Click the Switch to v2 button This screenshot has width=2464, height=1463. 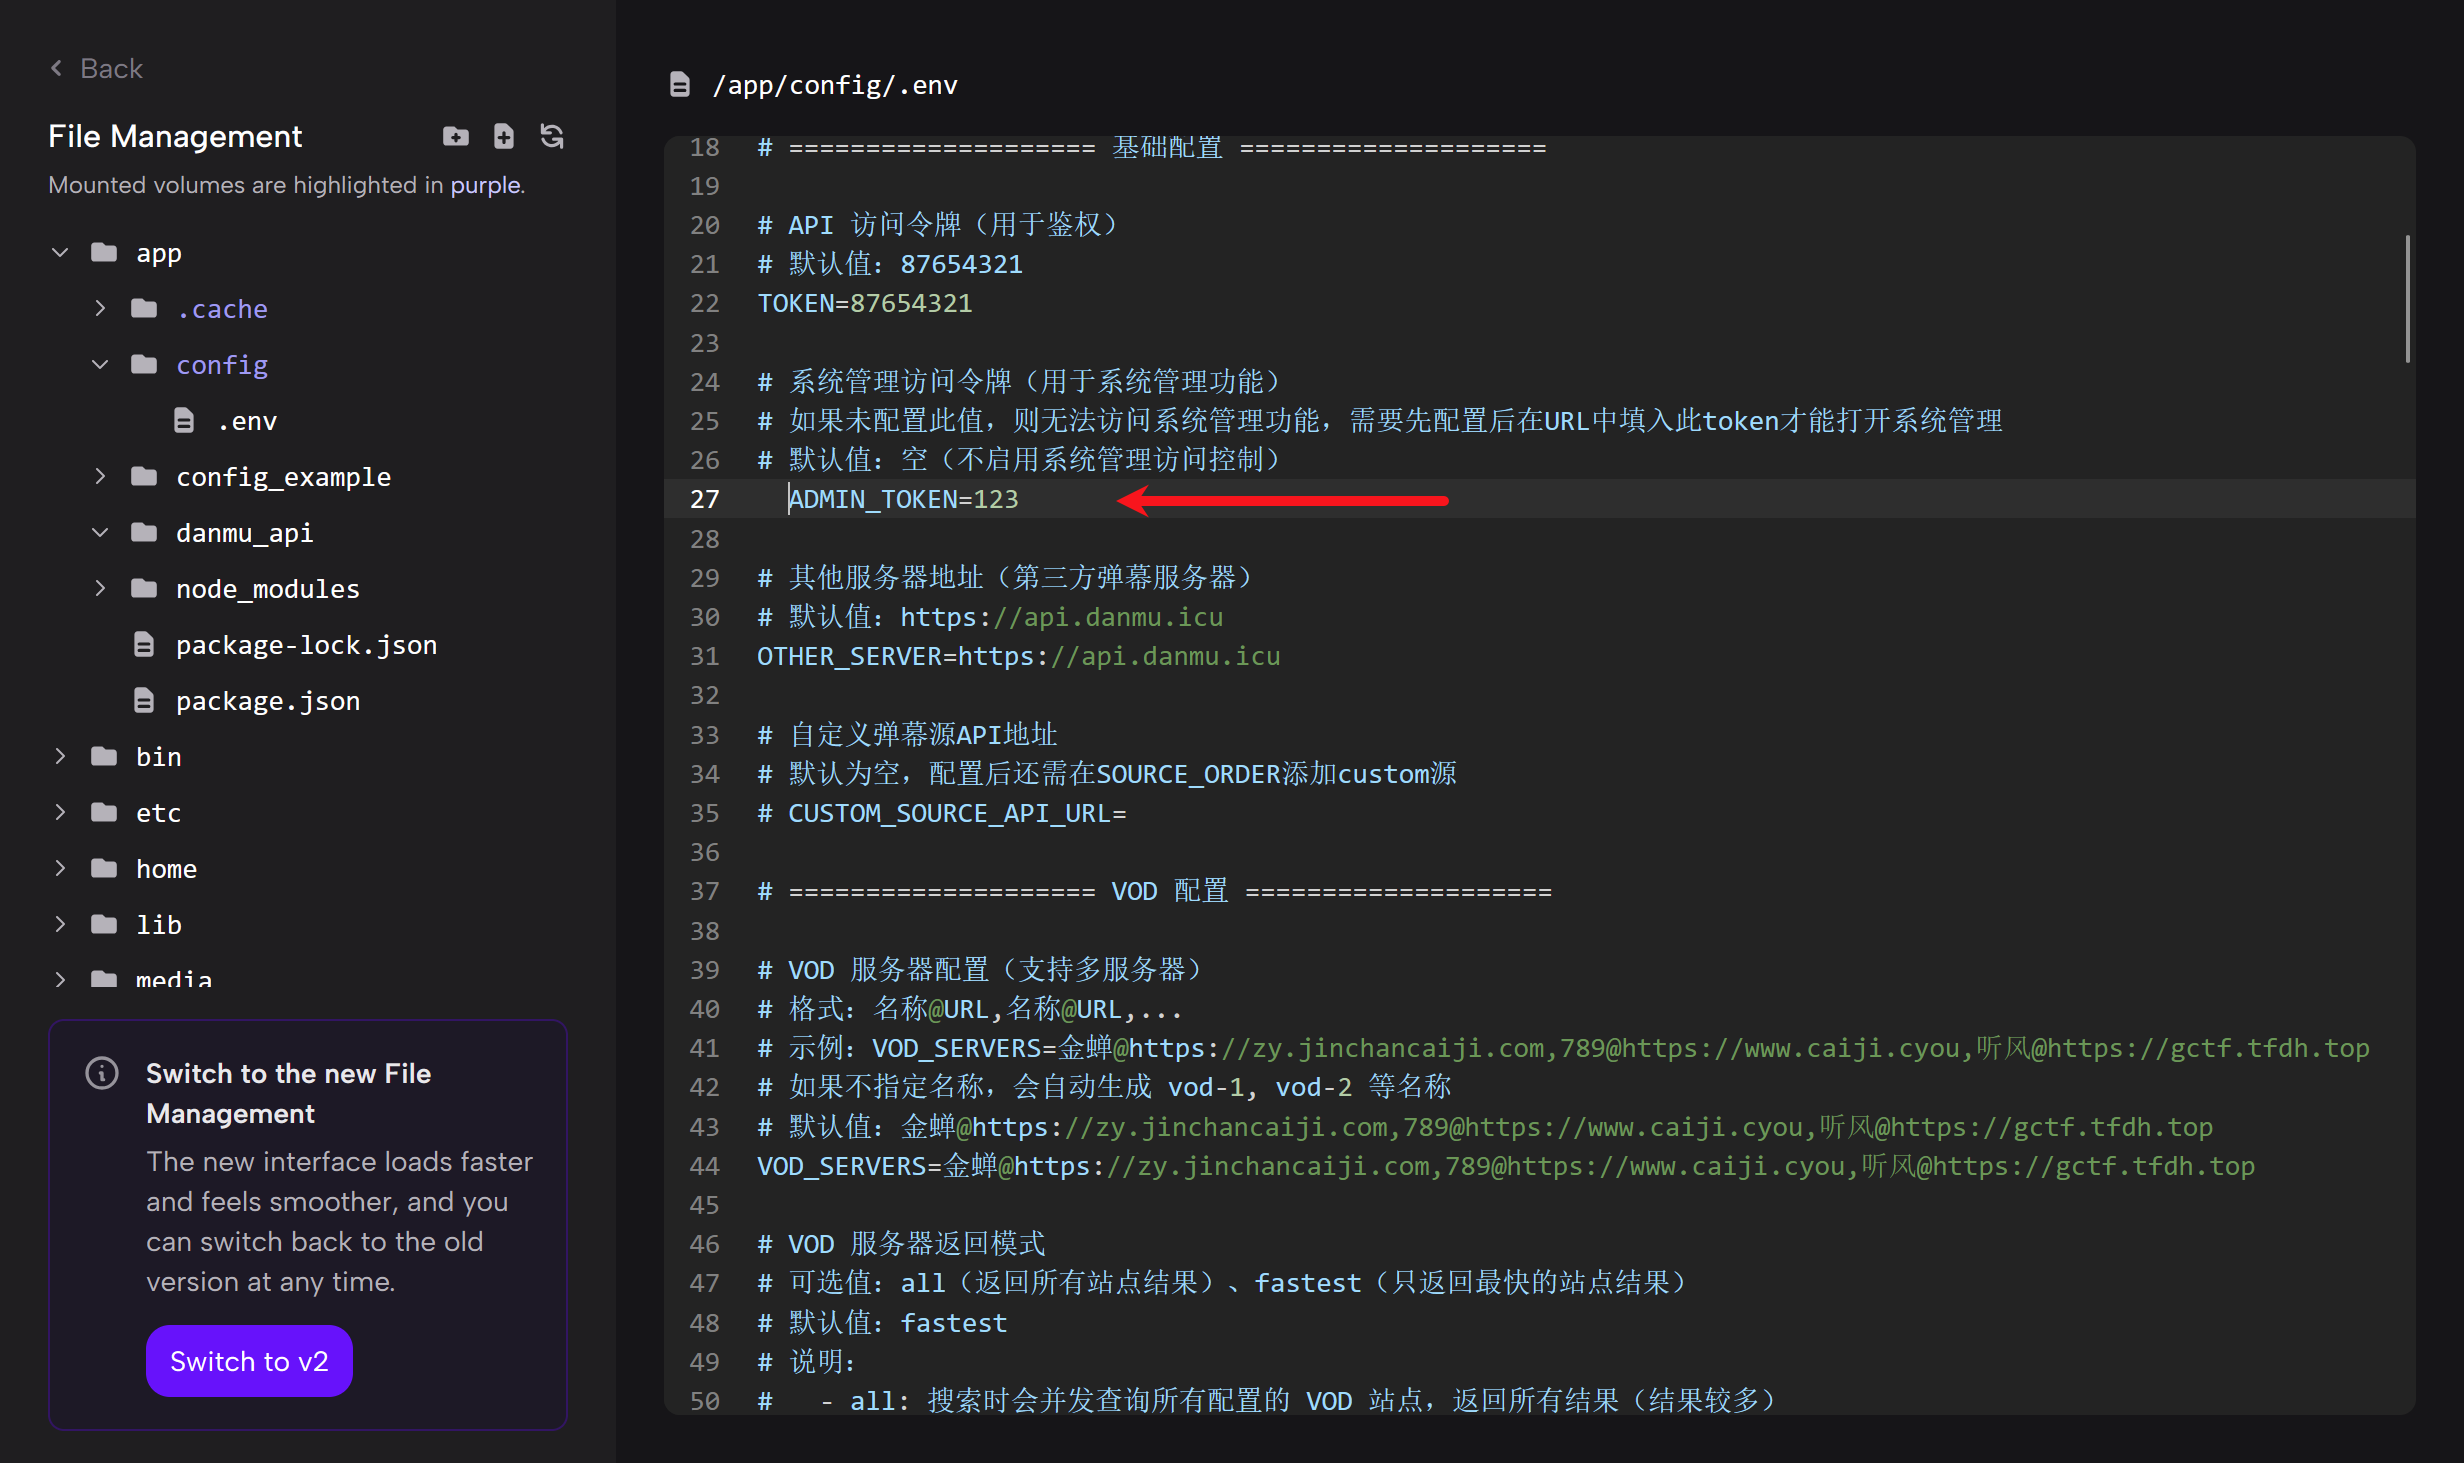(x=249, y=1361)
